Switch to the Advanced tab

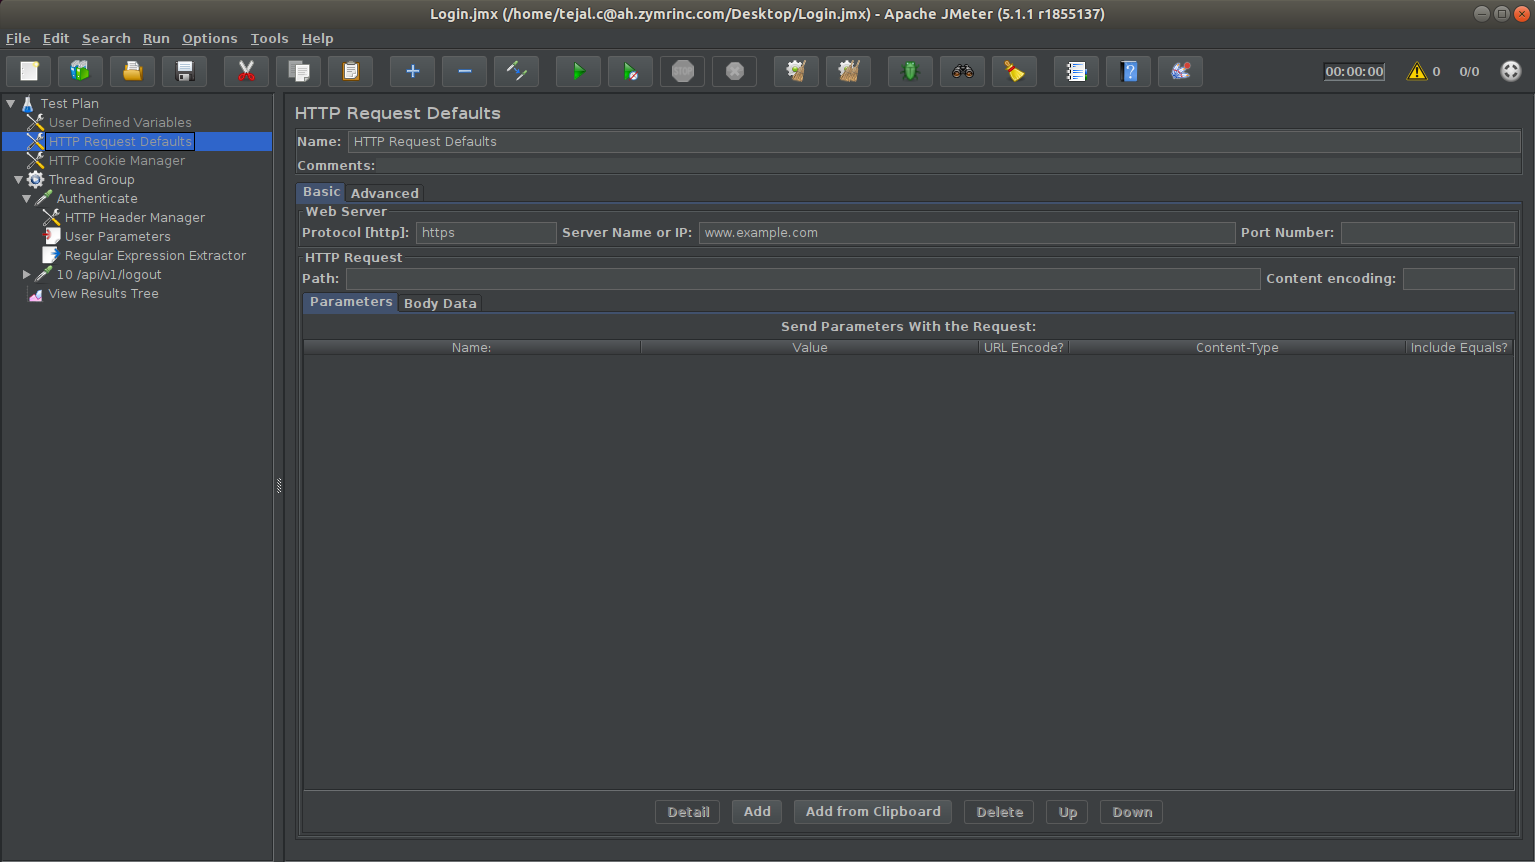click(385, 193)
